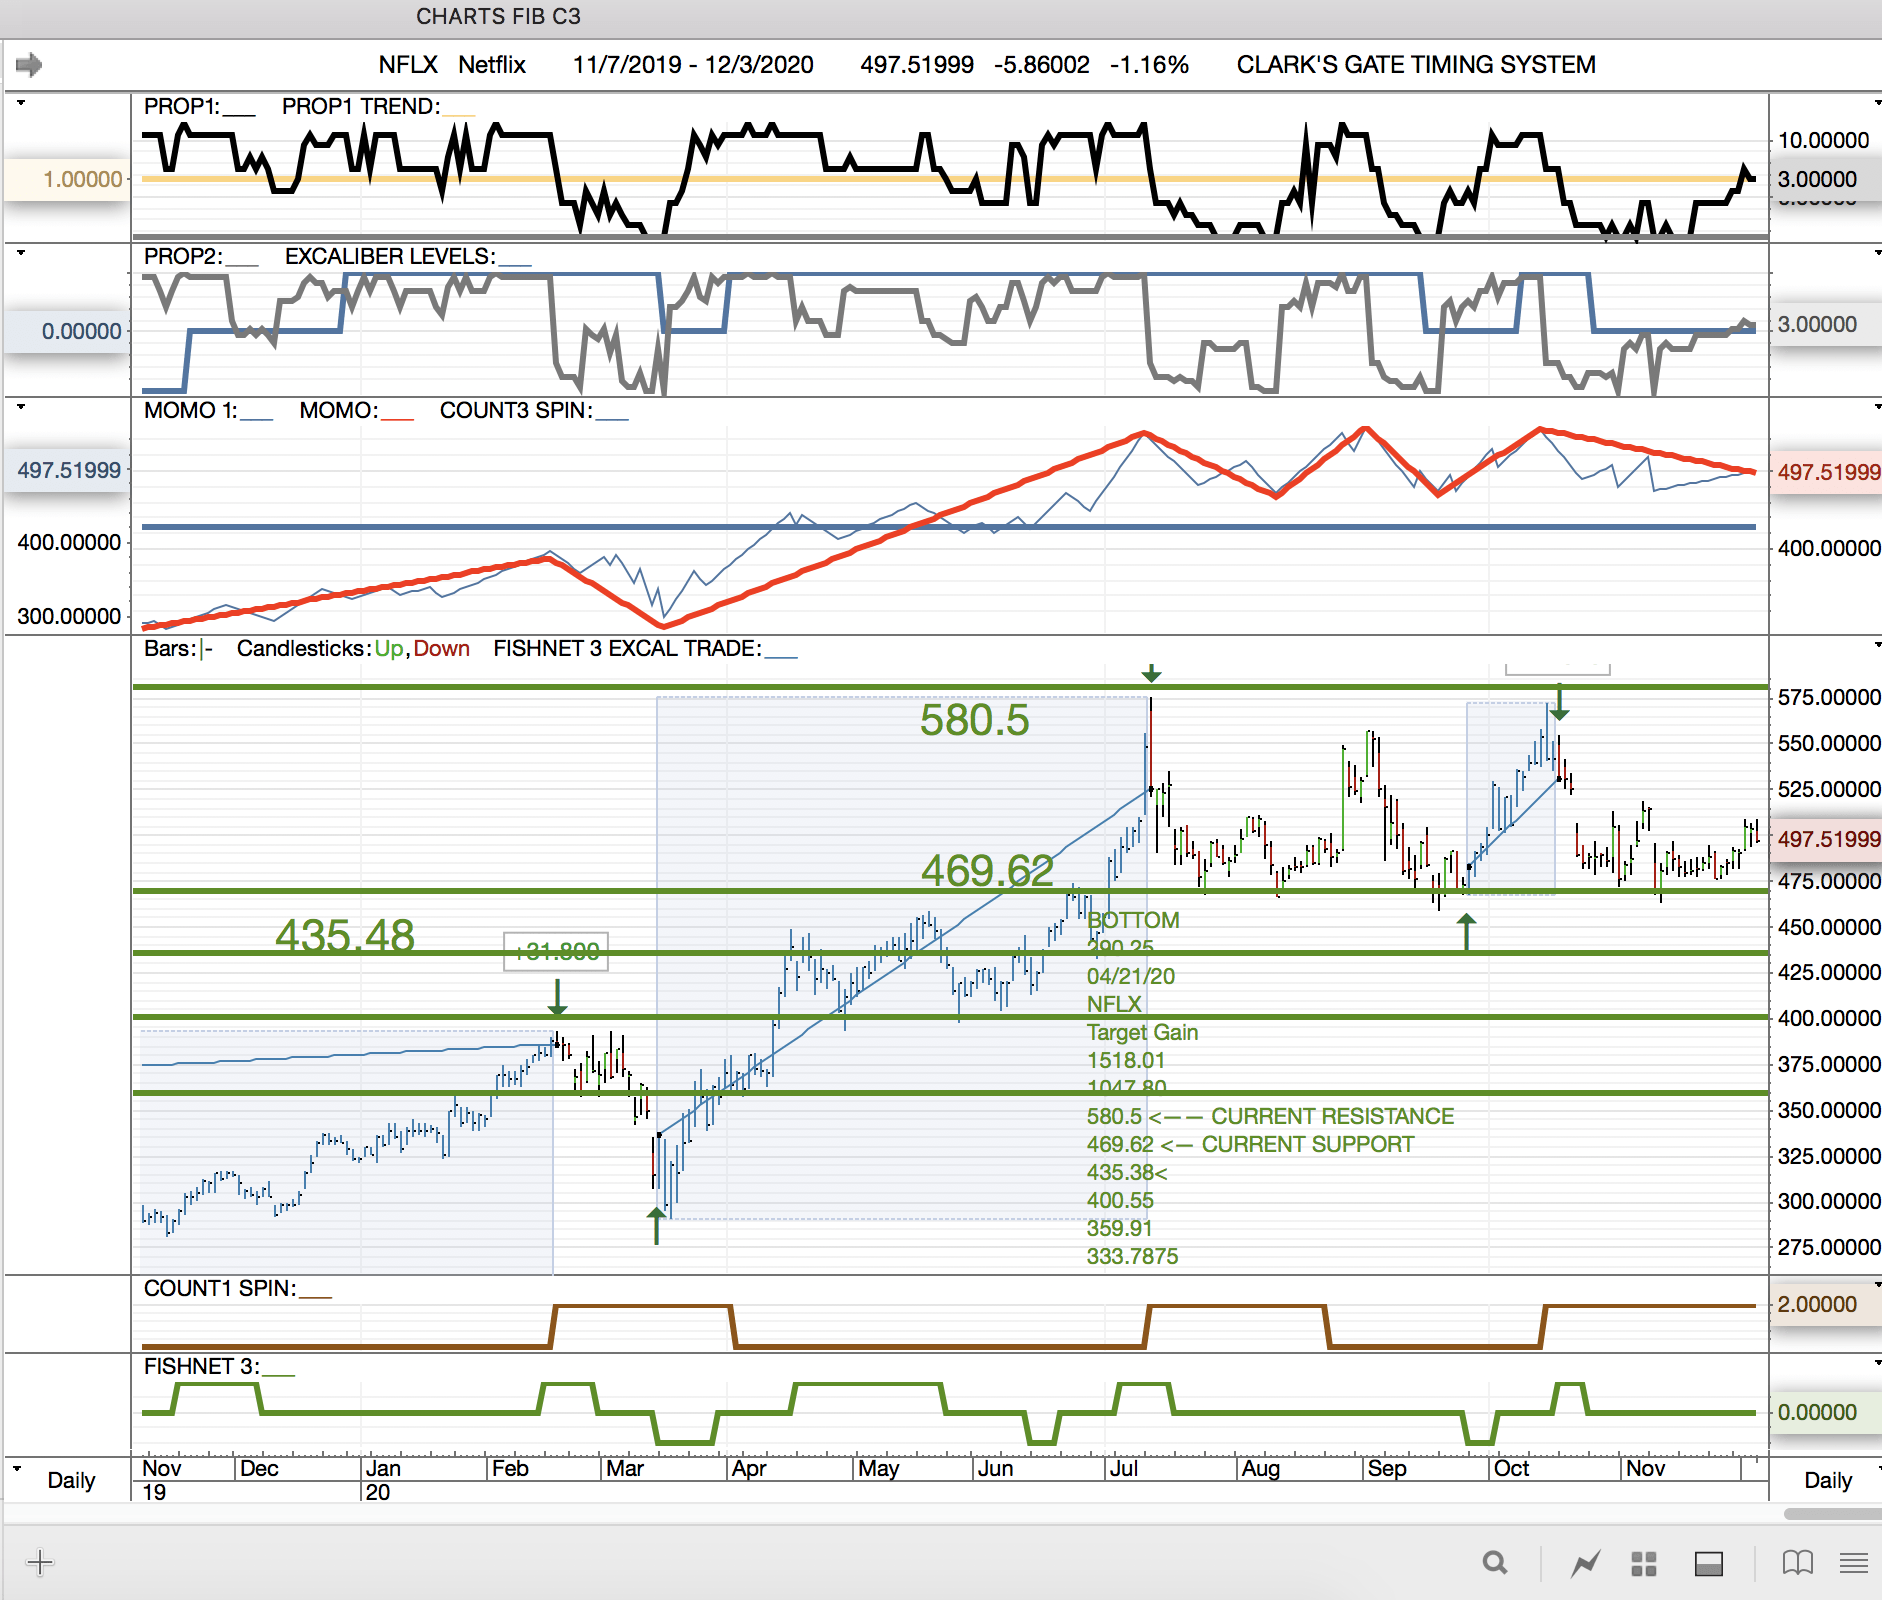Toggle the split bottom panel icon
The width and height of the screenshot is (1882, 1600).
click(1709, 1563)
